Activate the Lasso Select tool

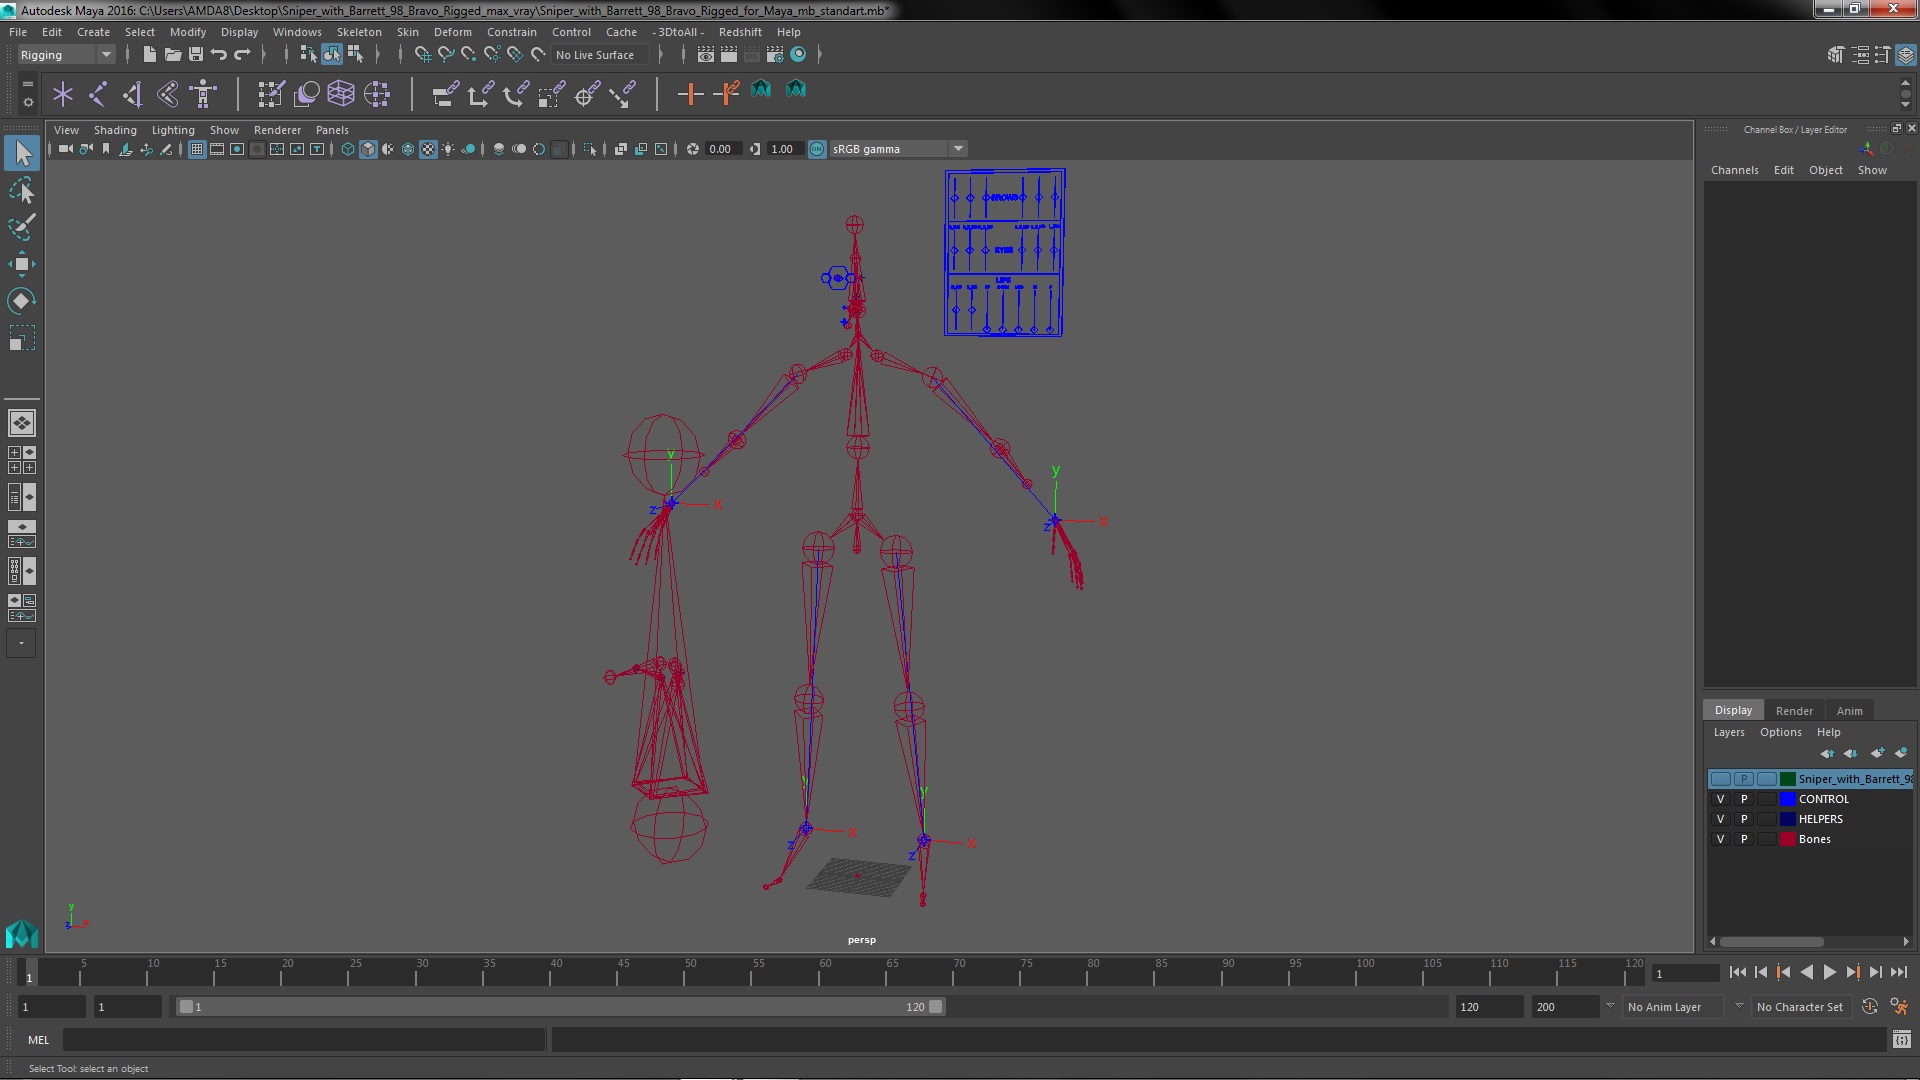(22, 190)
